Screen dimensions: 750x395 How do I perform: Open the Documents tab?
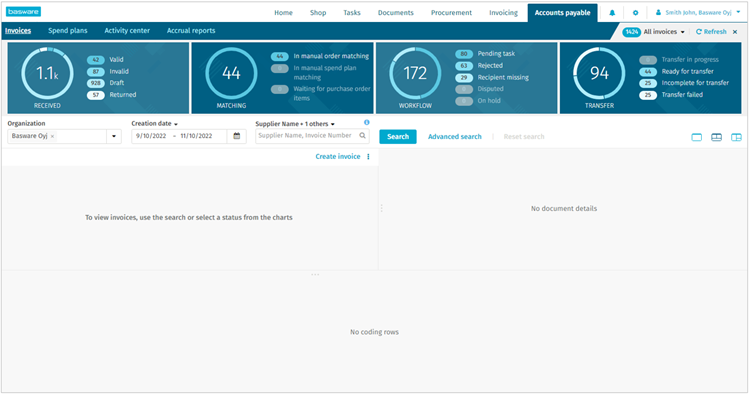point(396,13)
